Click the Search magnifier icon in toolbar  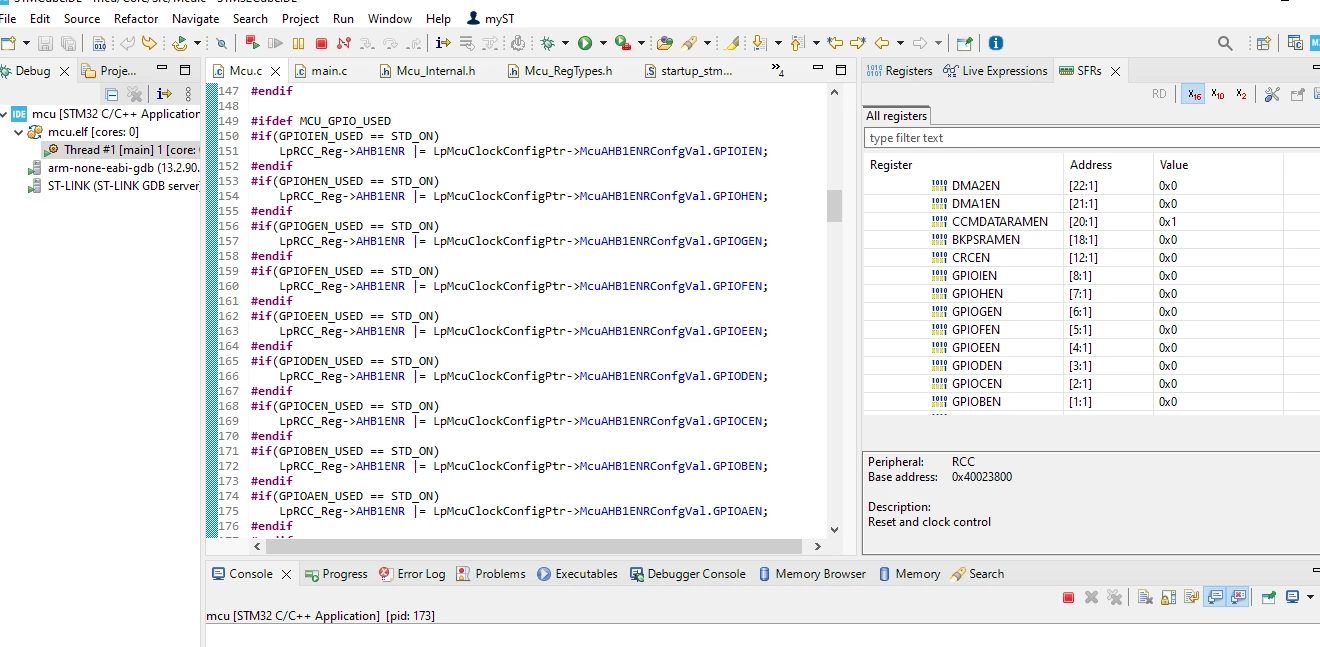point(1225,43)
